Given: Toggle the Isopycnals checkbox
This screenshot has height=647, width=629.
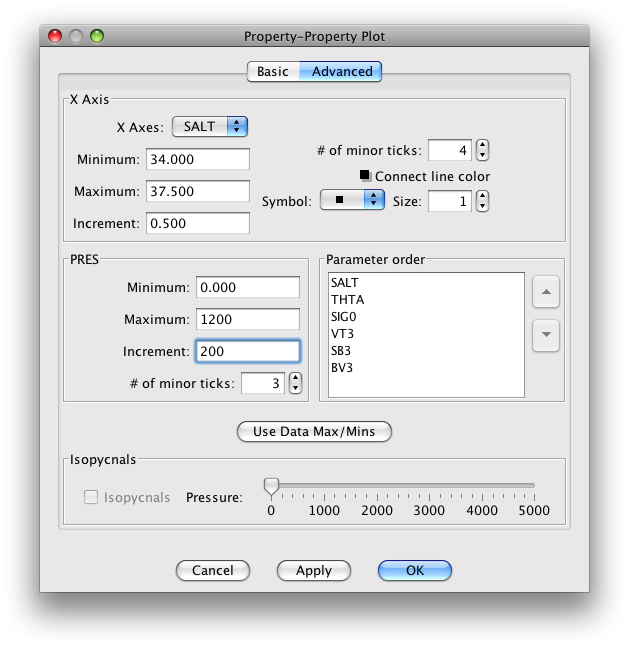Looking at the screenshot, I should click(x=91, y=497).
